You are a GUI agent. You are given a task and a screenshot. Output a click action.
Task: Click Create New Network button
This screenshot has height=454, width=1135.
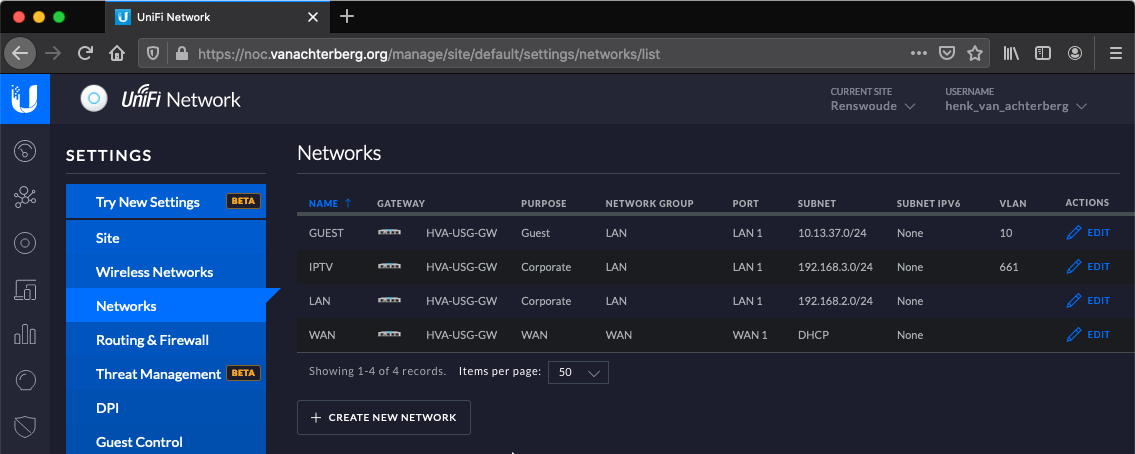coord(384,417)
